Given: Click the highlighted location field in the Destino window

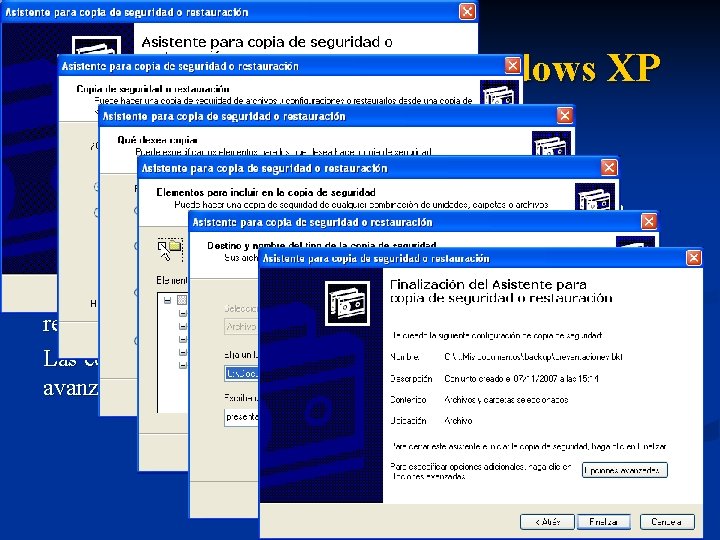Looking at the screenshot, I should coord(242,373).
